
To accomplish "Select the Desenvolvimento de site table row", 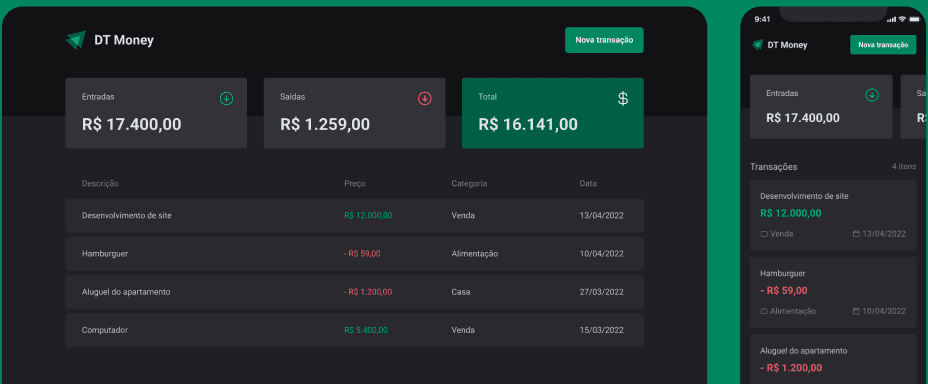I will (355, 216).
